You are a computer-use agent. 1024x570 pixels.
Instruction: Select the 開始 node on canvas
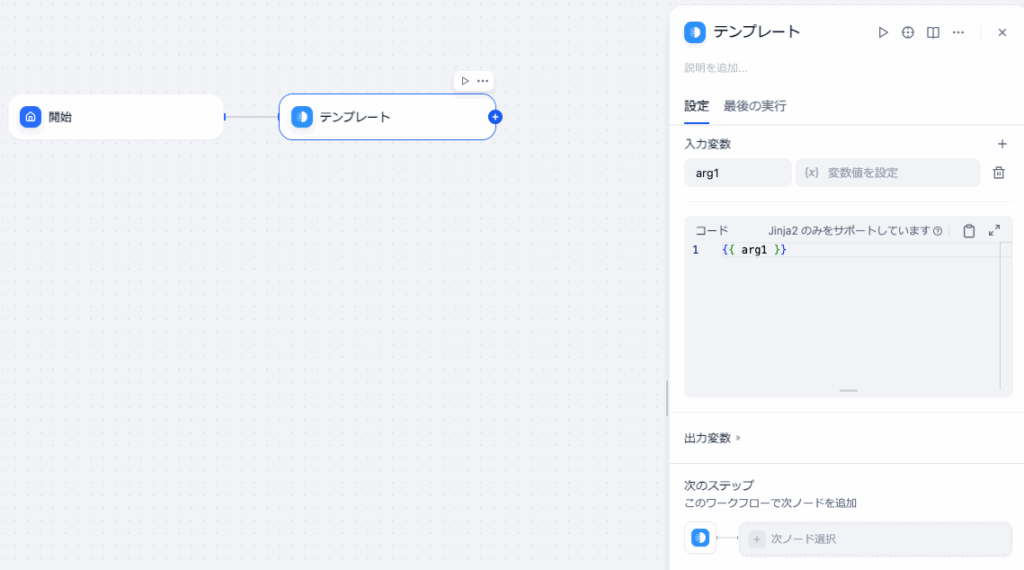(116, 117)
